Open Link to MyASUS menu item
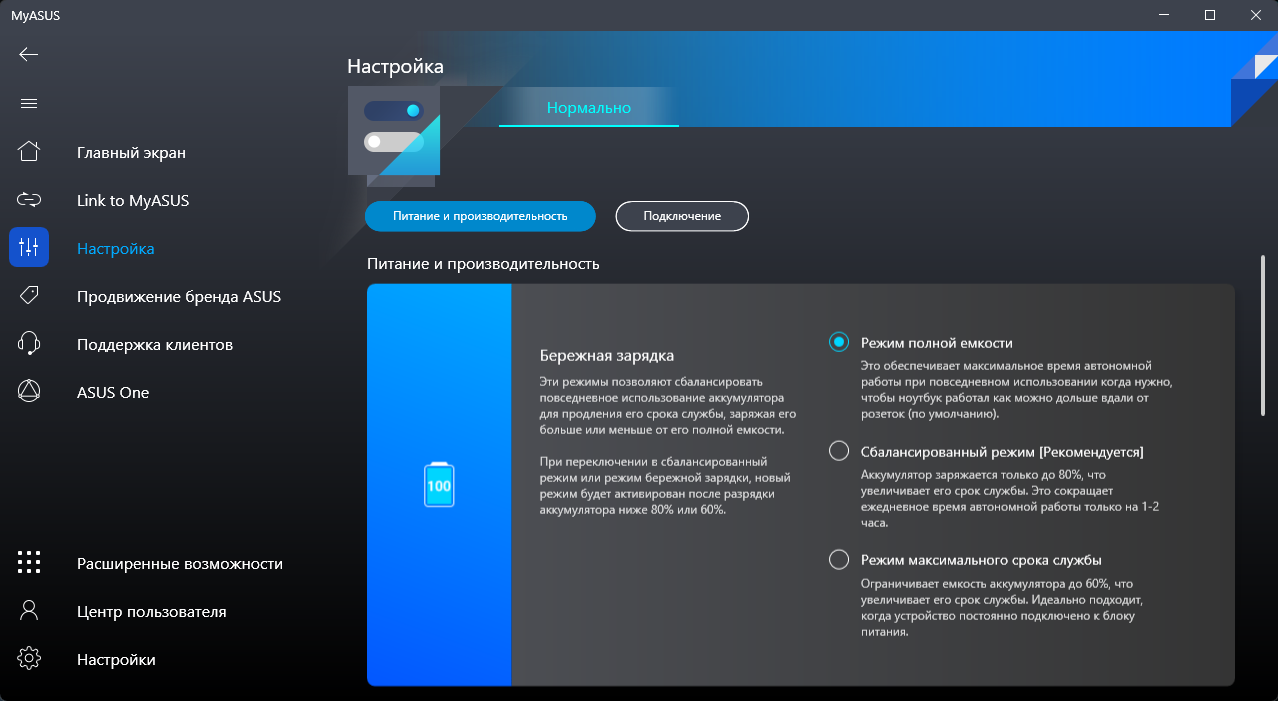Screen dimensions: 1278x701 click(x=133, y=201)
